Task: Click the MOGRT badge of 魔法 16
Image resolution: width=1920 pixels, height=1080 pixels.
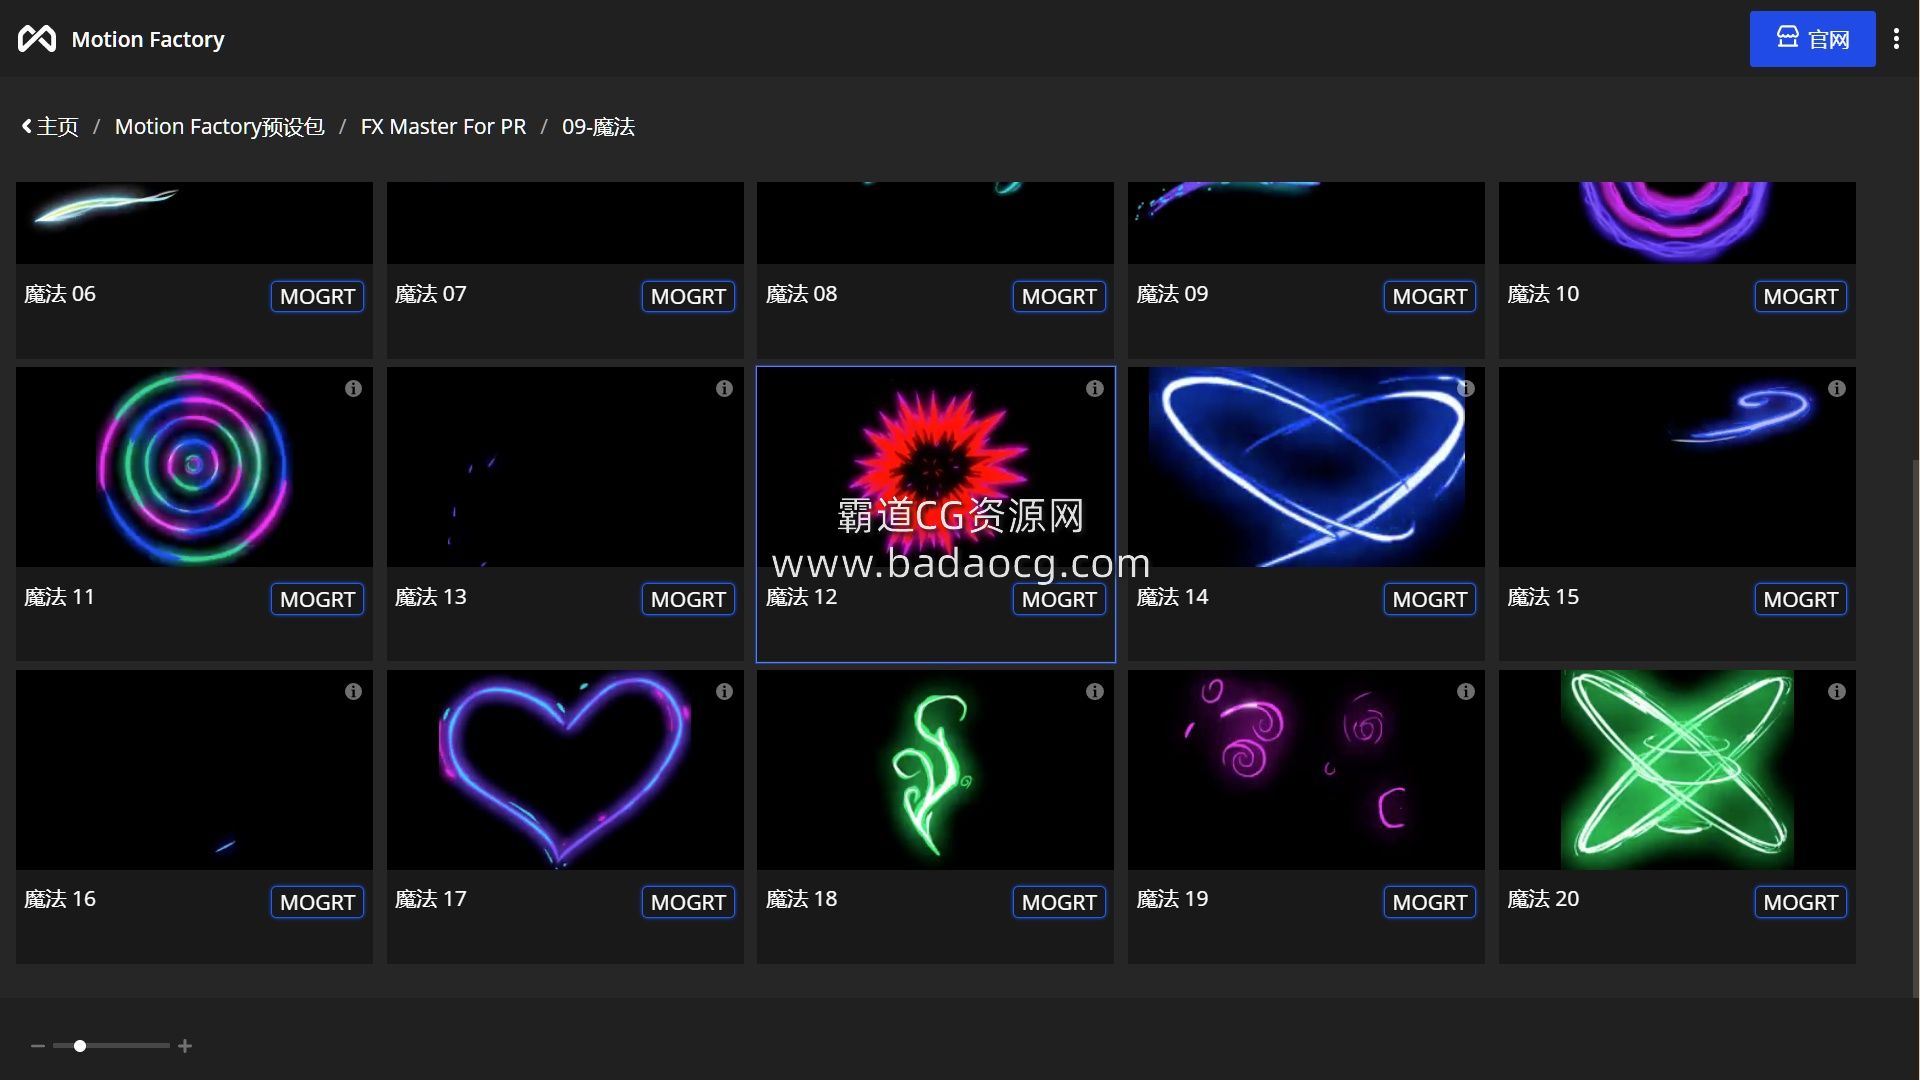Action: coord(317,902)
